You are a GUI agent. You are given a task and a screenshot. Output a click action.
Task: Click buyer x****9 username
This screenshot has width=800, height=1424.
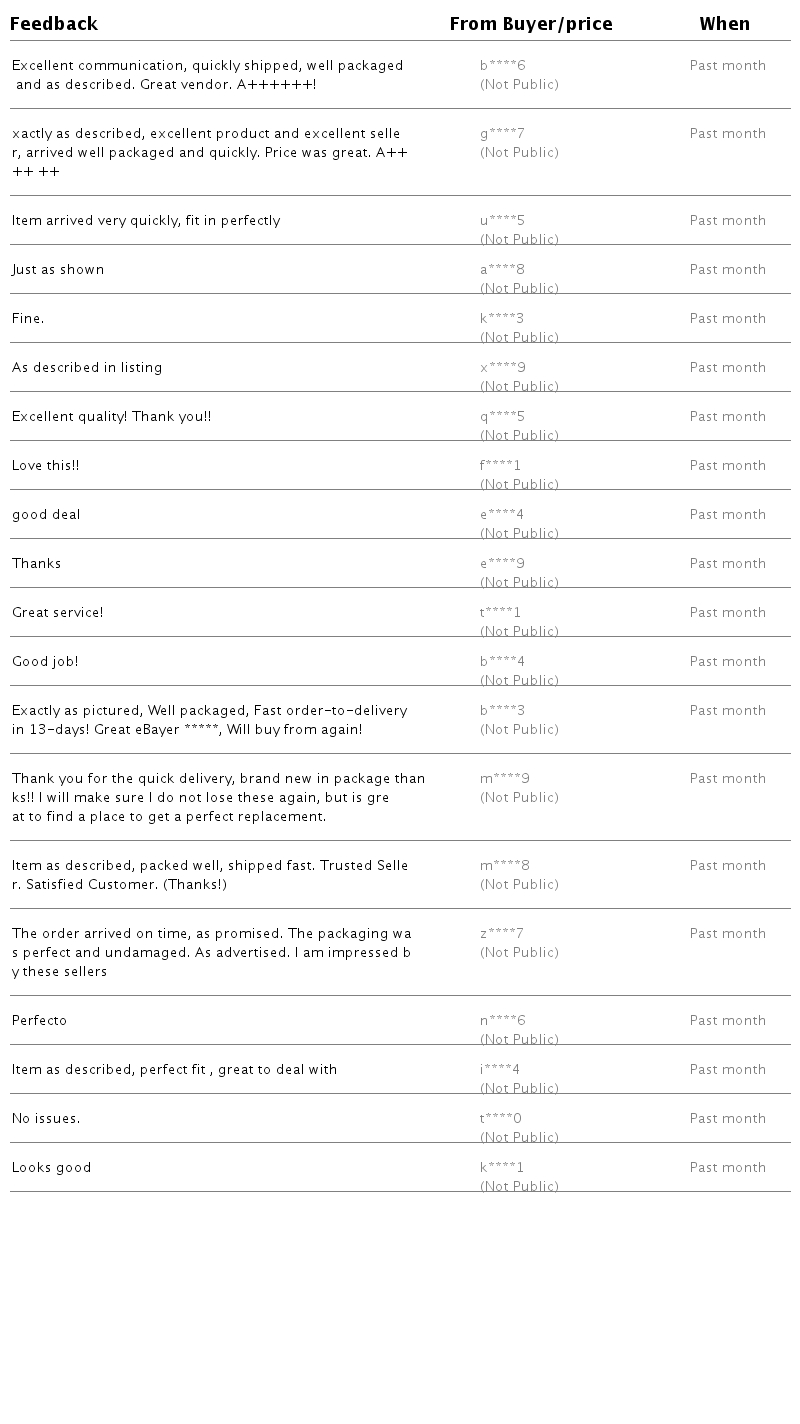(502, 368)
